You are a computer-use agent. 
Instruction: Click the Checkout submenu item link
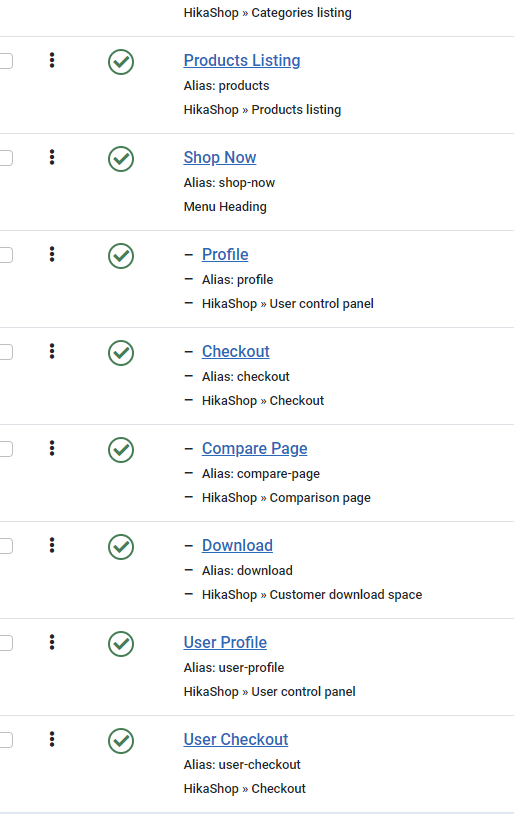pos(236,351)
